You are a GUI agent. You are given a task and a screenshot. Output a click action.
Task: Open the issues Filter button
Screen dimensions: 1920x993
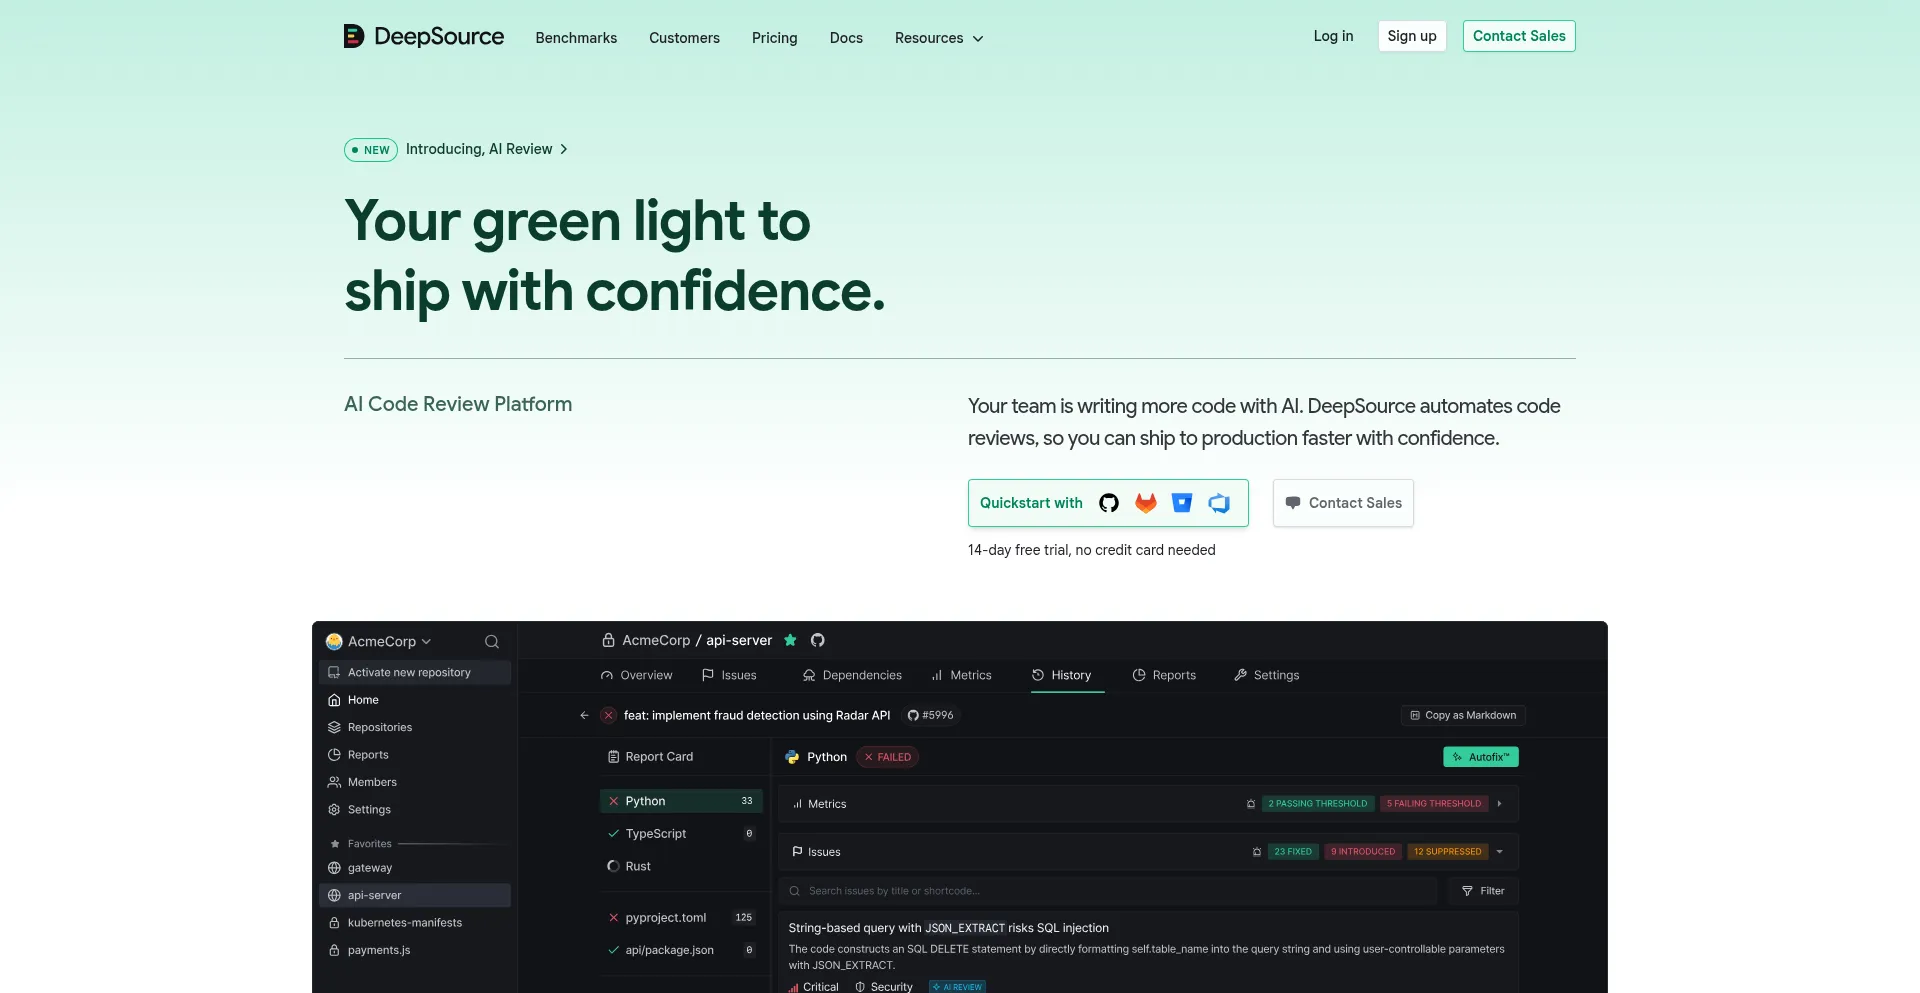[1483, 891]
